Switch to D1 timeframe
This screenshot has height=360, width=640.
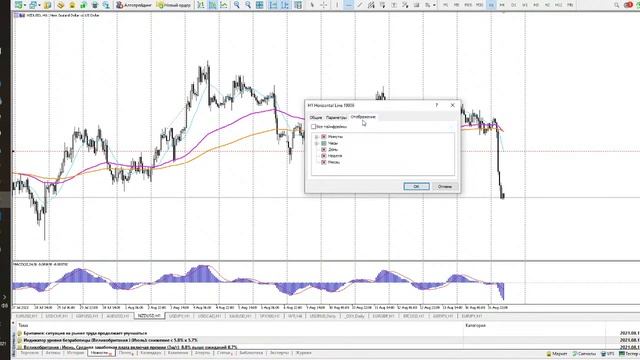click(x=513, y=5)
